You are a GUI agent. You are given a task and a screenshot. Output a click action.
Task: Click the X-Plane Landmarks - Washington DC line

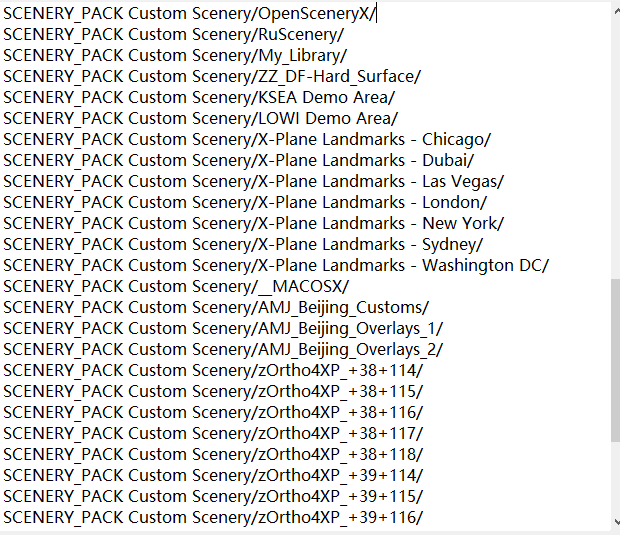(x=275, y=265)
